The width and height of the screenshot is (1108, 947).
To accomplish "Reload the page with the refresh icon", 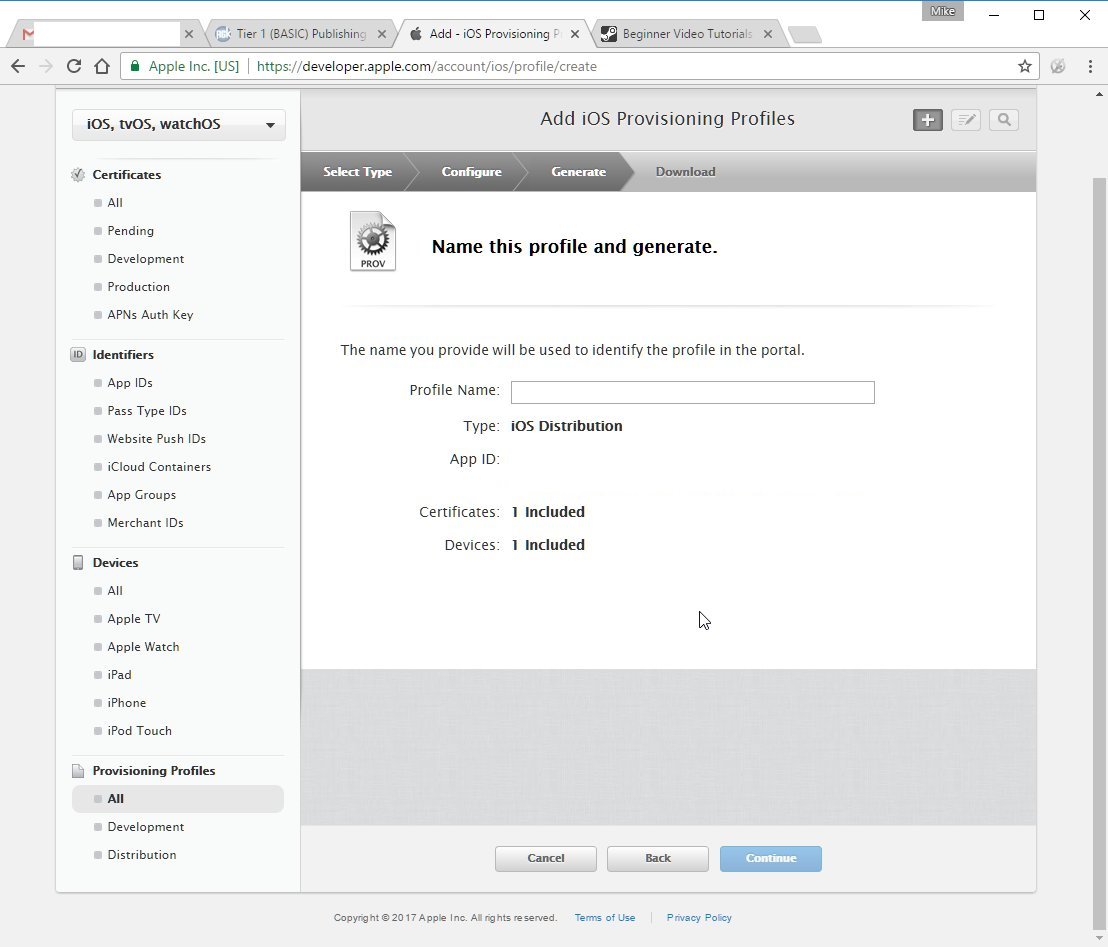I will coord(73,66).
